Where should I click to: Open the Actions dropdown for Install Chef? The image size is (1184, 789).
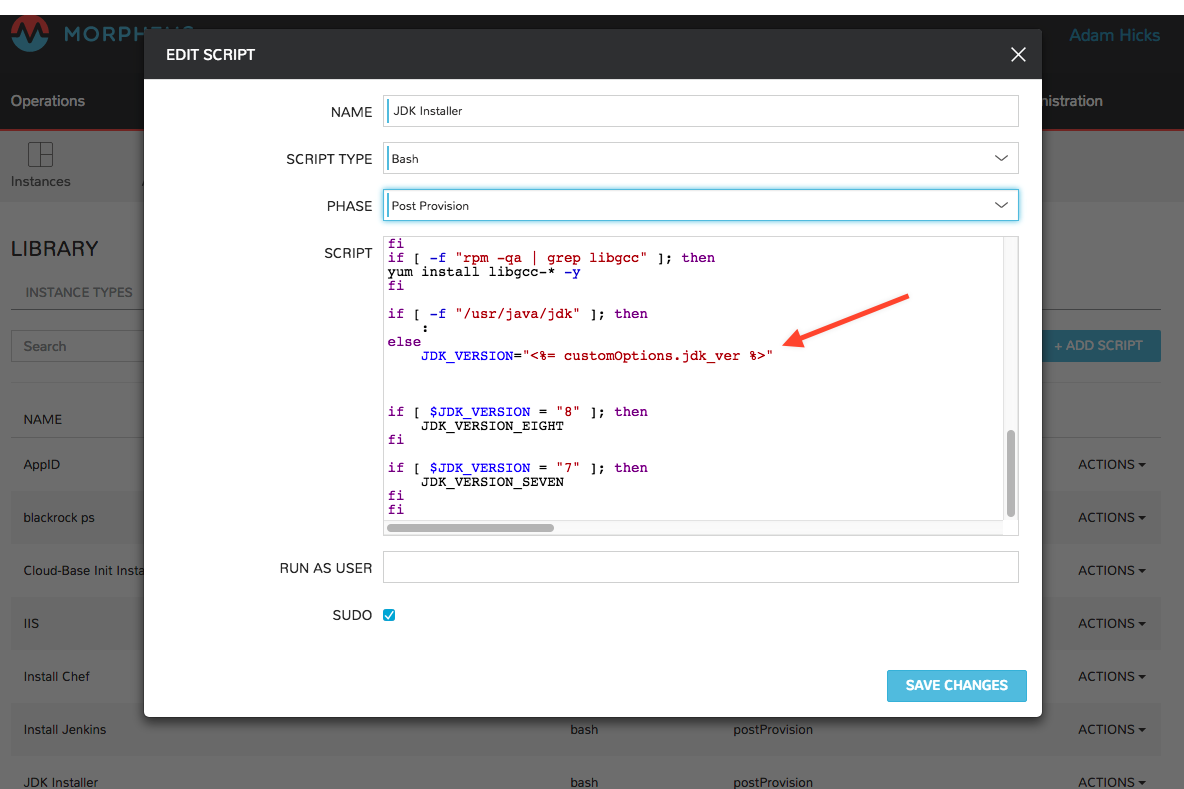coord(1112,676)
